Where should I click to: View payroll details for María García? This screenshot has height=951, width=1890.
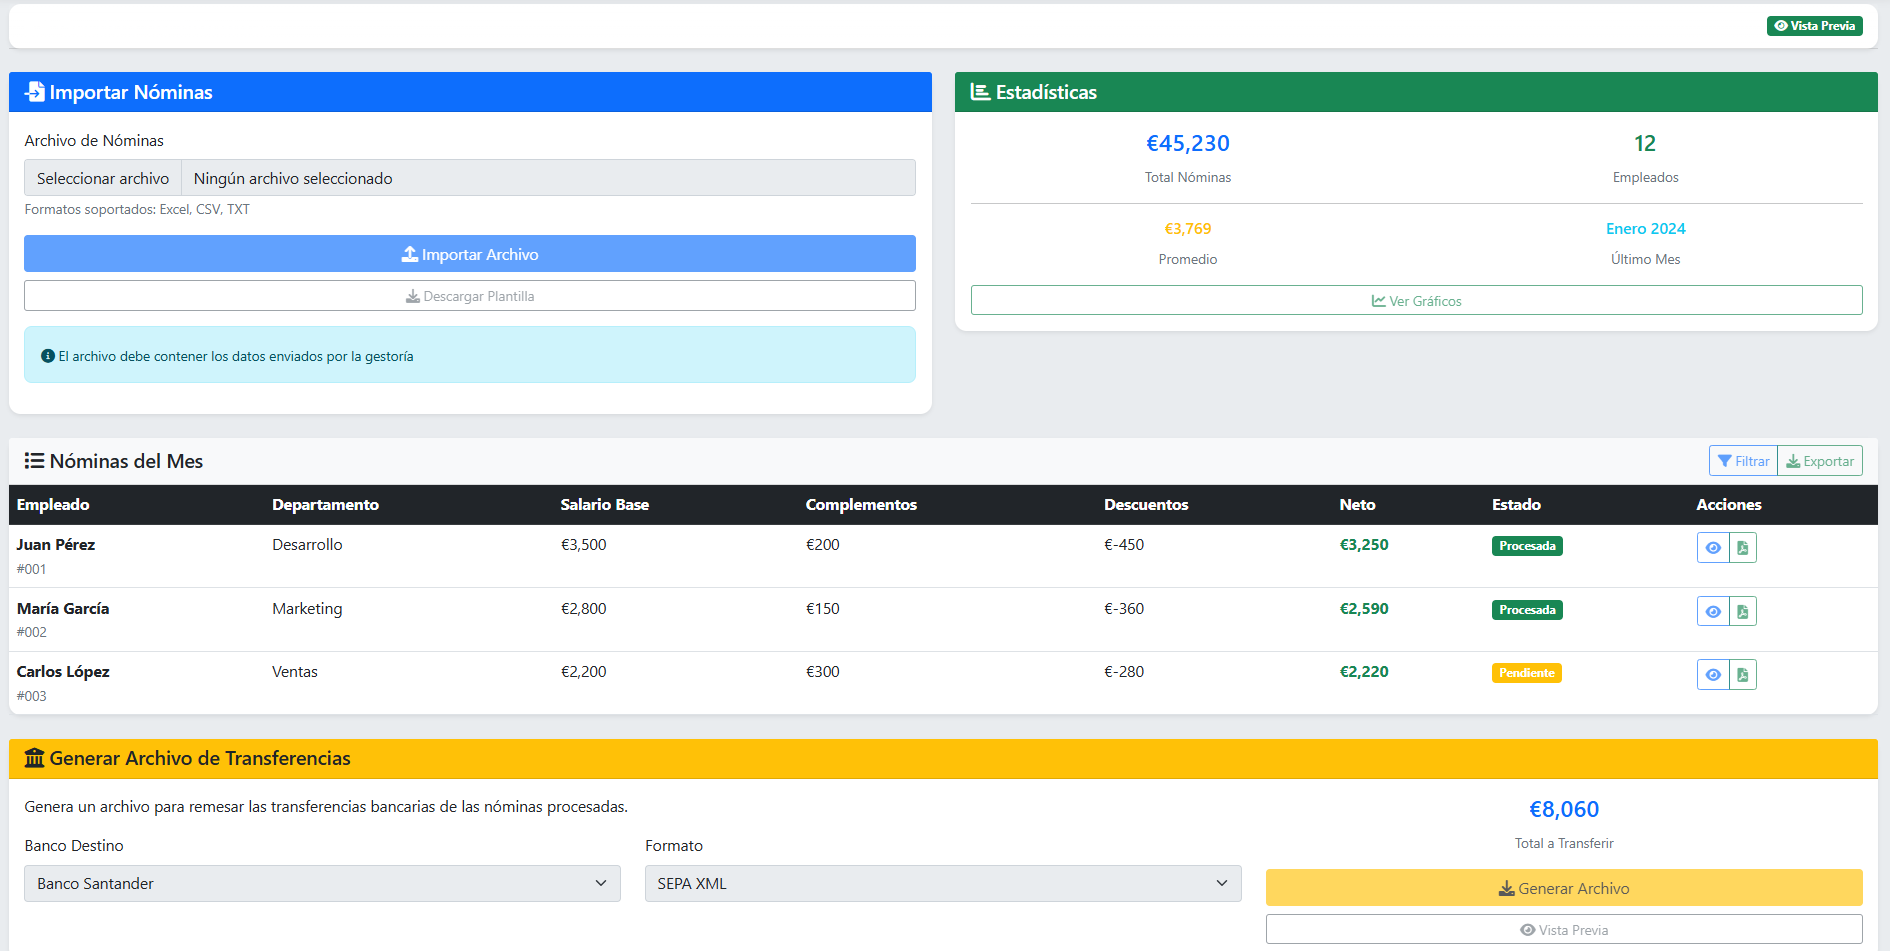coord(1712,611)
